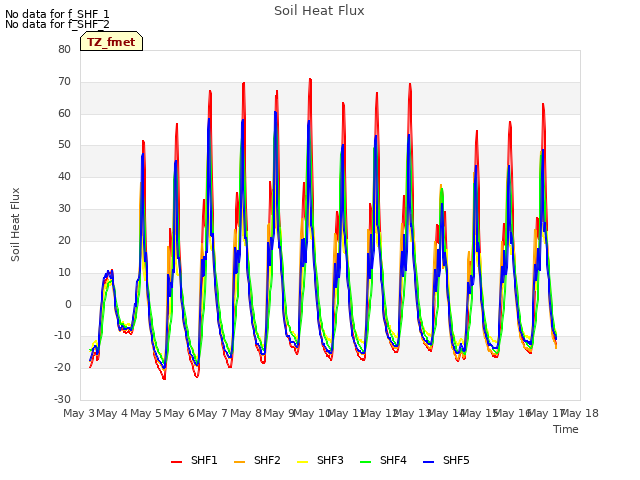Image resolution: width=640 pixels, height=480 pixels.
Task: Click the SHF5 blue legend swatch
Action: (x=429, y=461)
